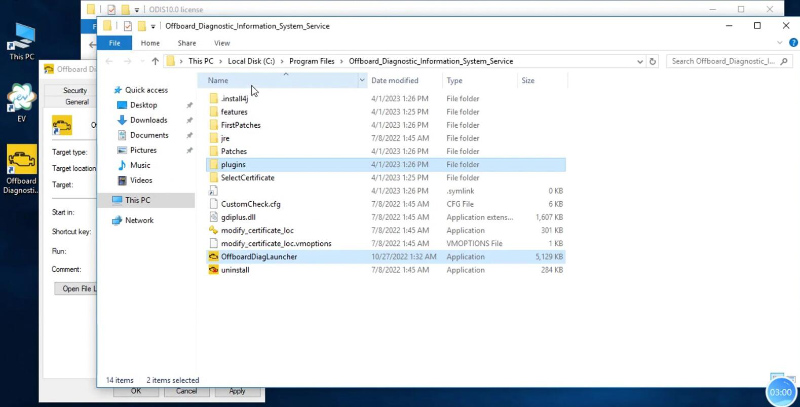
Task: Select This PC in navigation pane
Action: pyautogui.click(x=146, y=200)
